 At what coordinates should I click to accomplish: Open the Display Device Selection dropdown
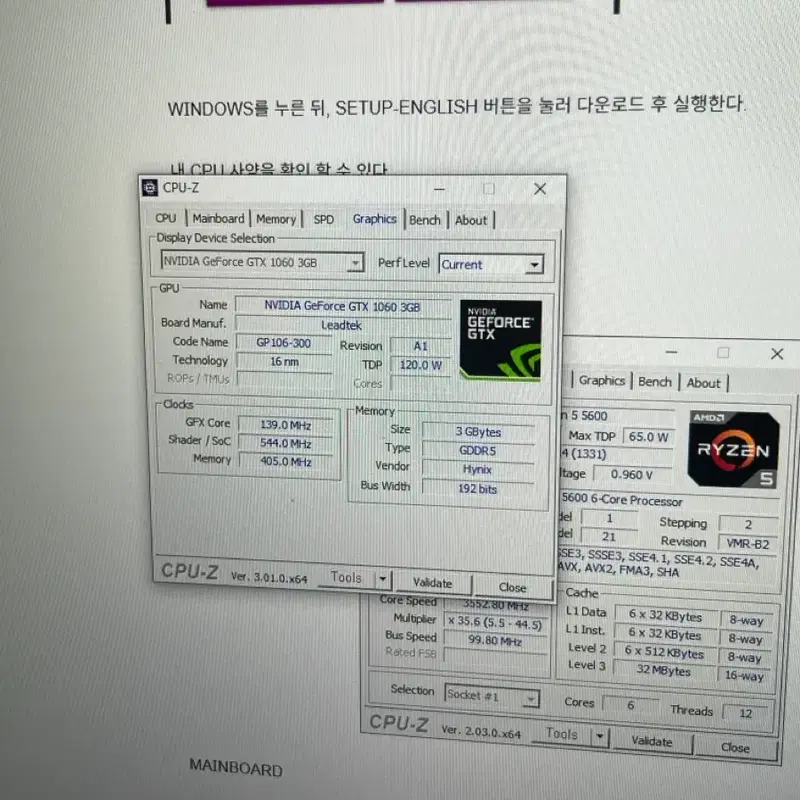click(x=355, y=263)
